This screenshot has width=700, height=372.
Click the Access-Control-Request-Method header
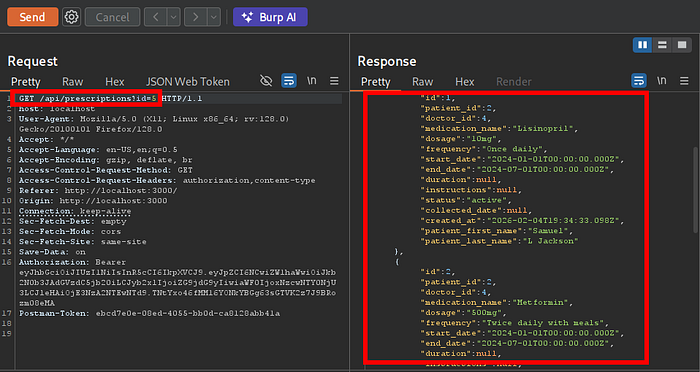pyautogui.click(x=105, y=170)
